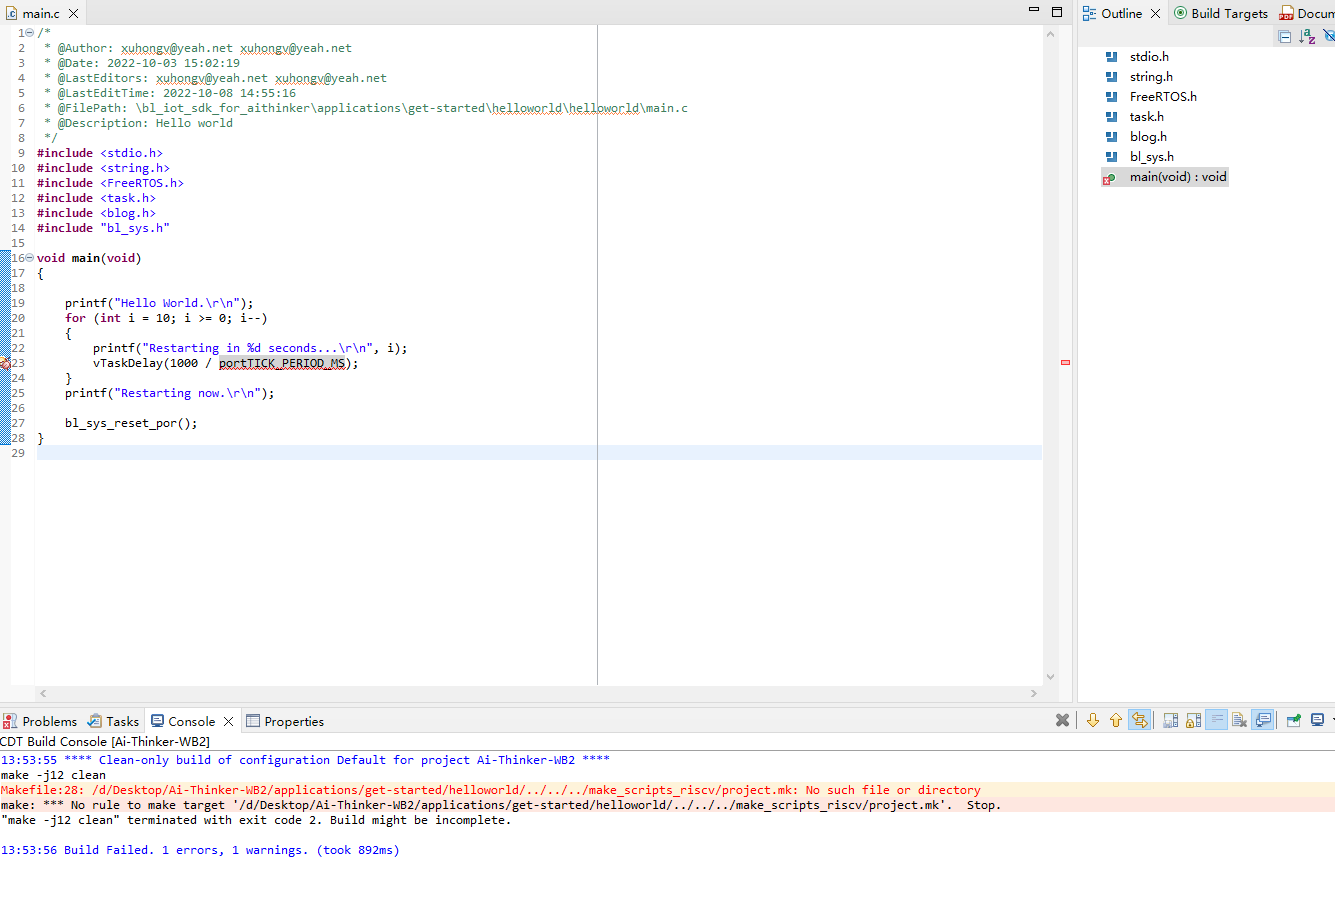Close the Outline view tab
Image resolution: width=1335 pixels, height=898 pixels.
(x=1155, y=14)
